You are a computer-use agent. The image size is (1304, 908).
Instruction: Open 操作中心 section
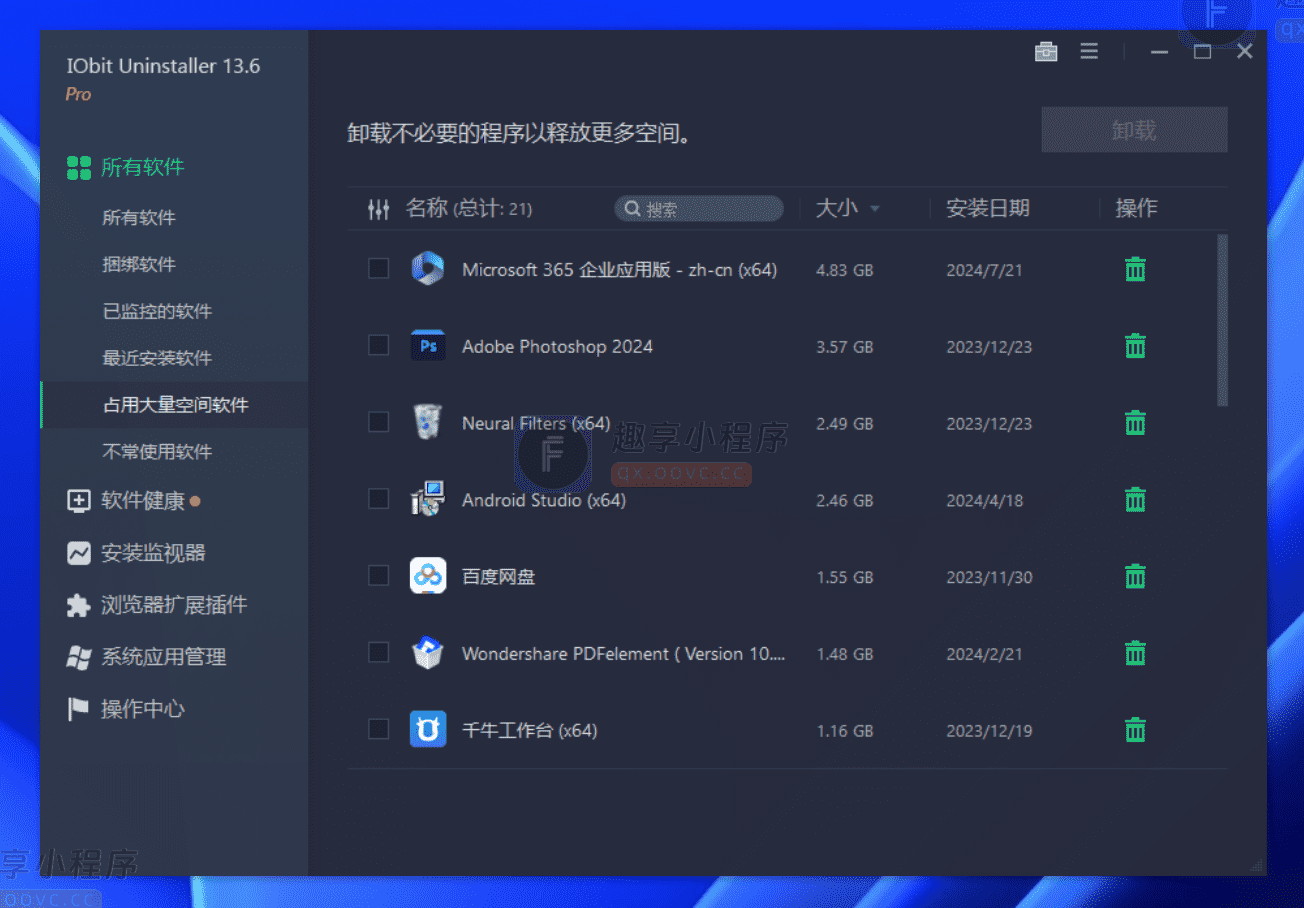tap(143, 709)
